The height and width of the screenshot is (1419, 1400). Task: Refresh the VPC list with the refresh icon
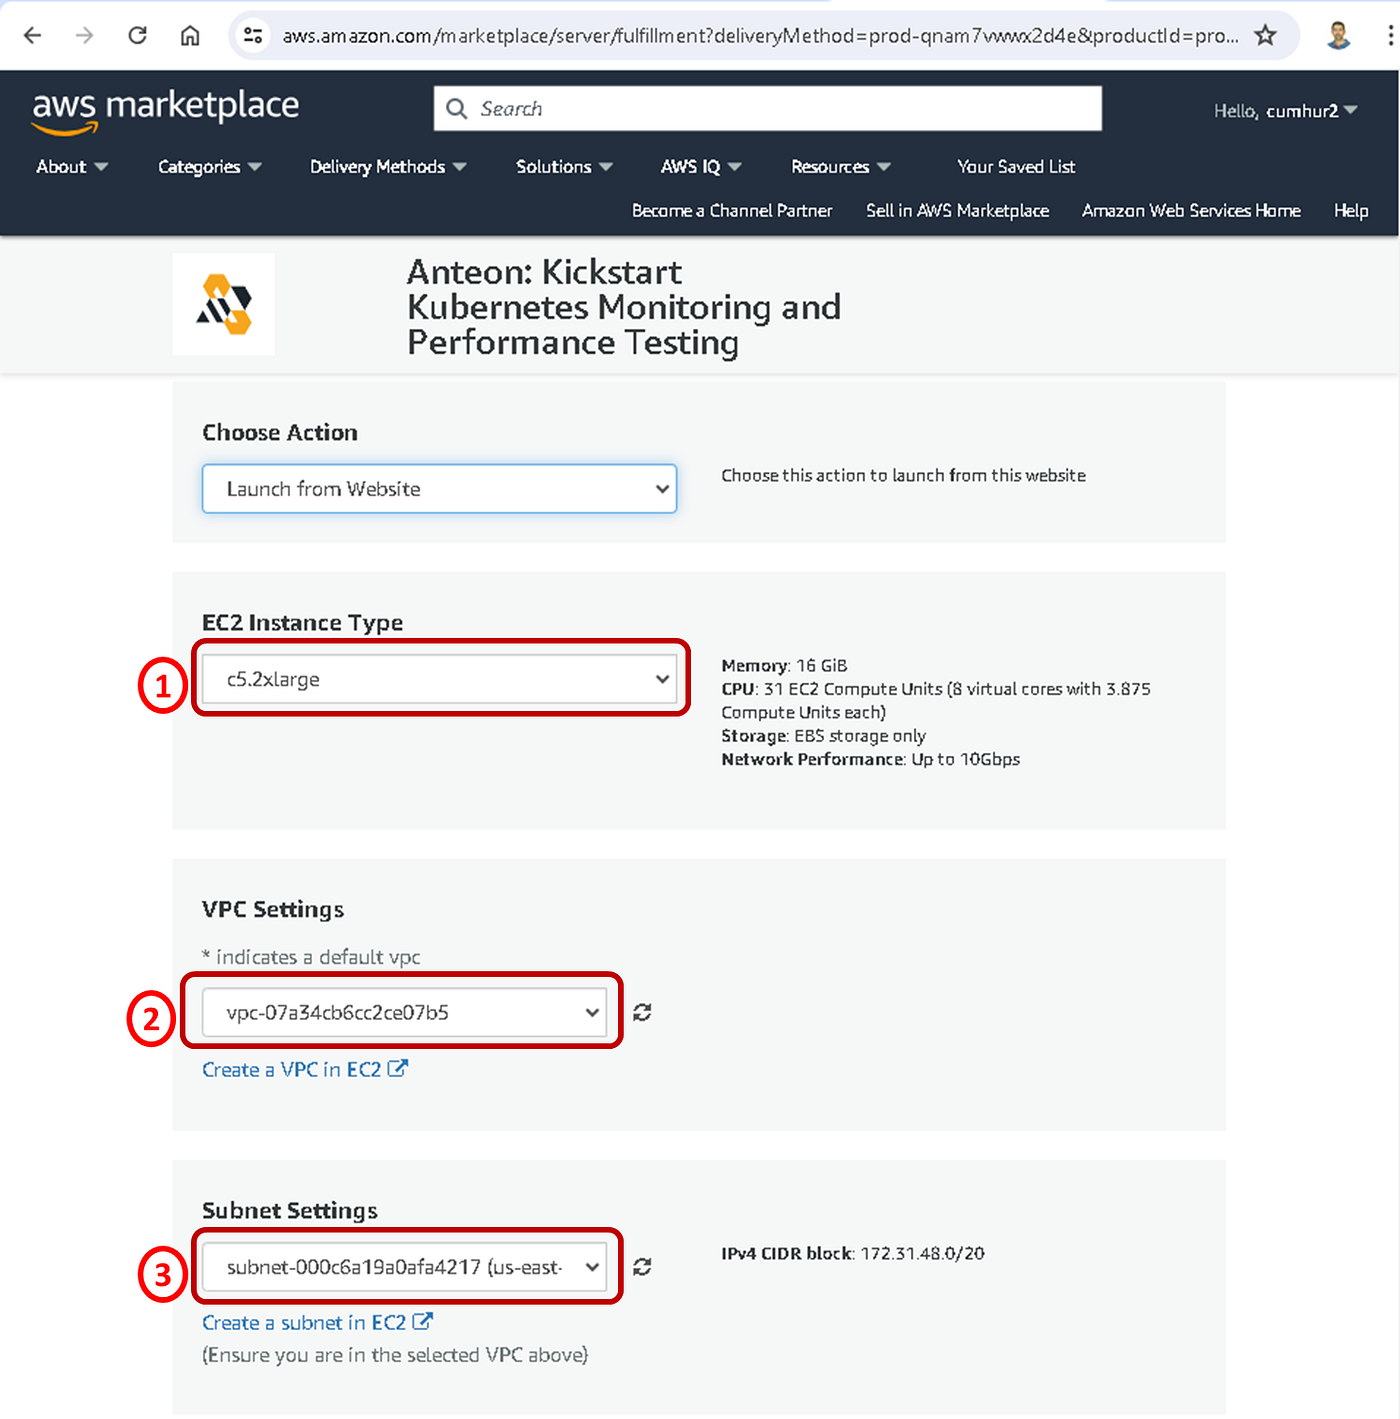point(641,1012)
